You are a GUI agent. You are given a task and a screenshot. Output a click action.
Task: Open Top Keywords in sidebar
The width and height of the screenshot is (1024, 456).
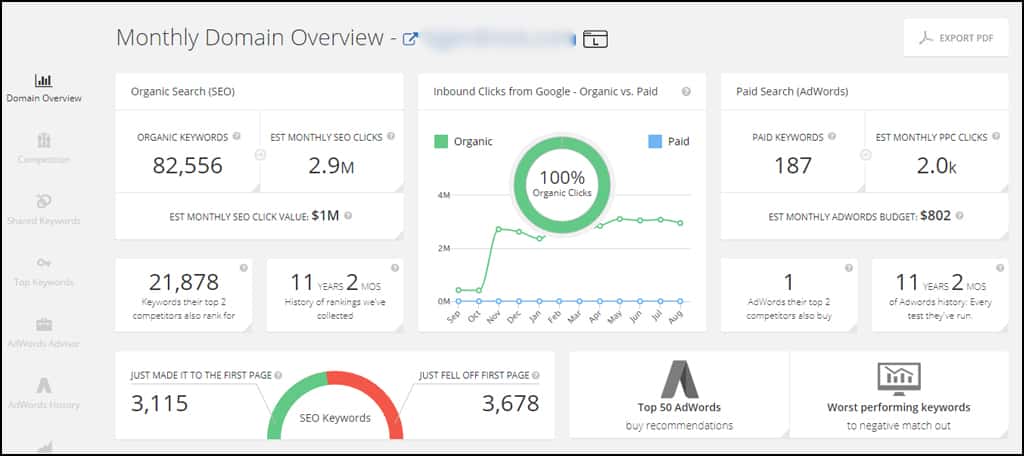pyautogui.click(x=44, y=272)
